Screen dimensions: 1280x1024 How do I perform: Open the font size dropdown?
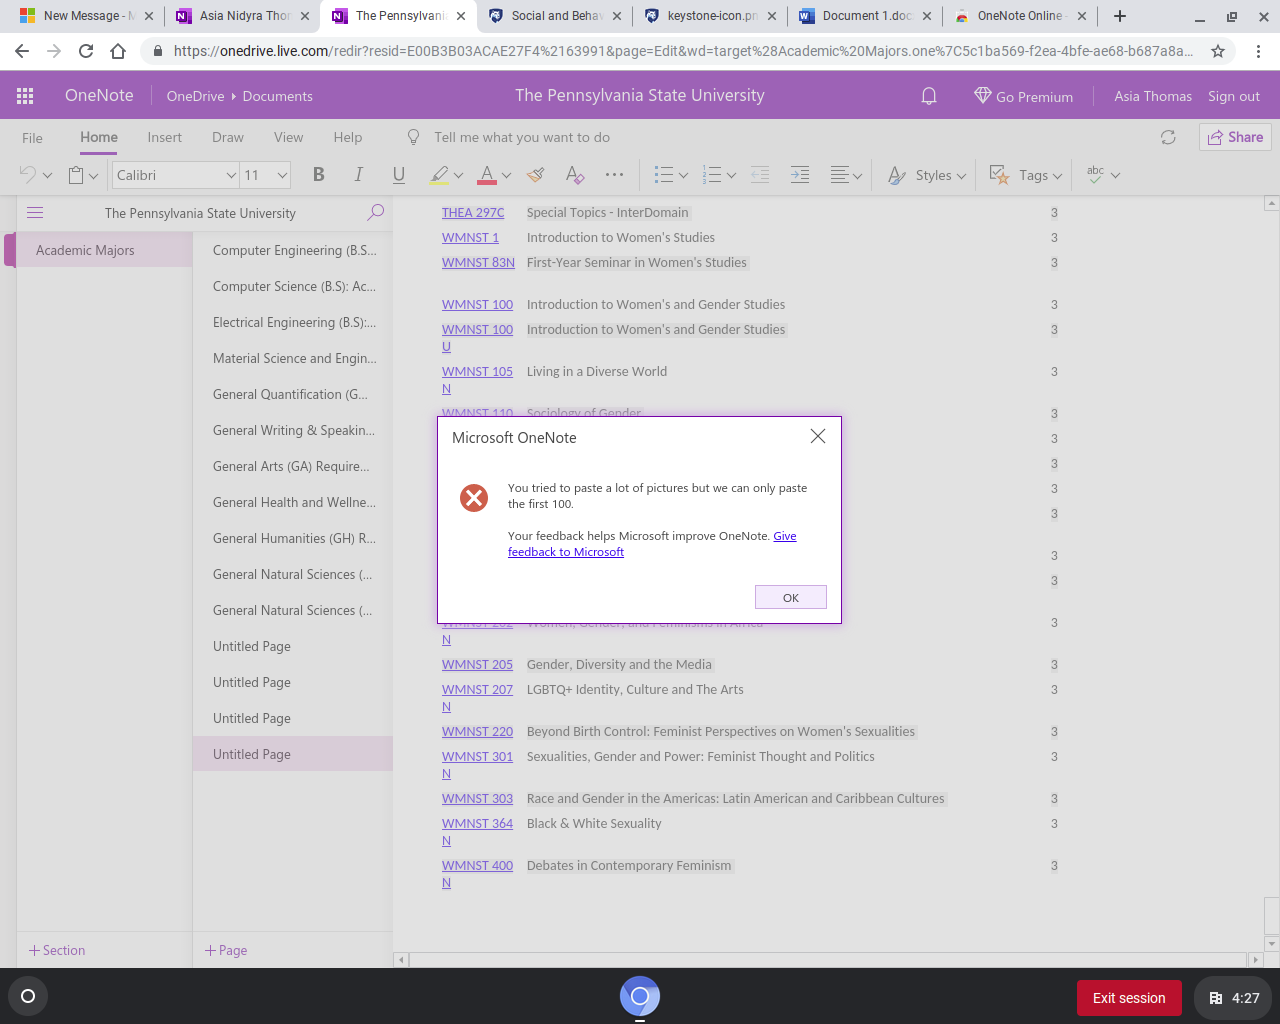pyautogui.click(x=264, y=174)
